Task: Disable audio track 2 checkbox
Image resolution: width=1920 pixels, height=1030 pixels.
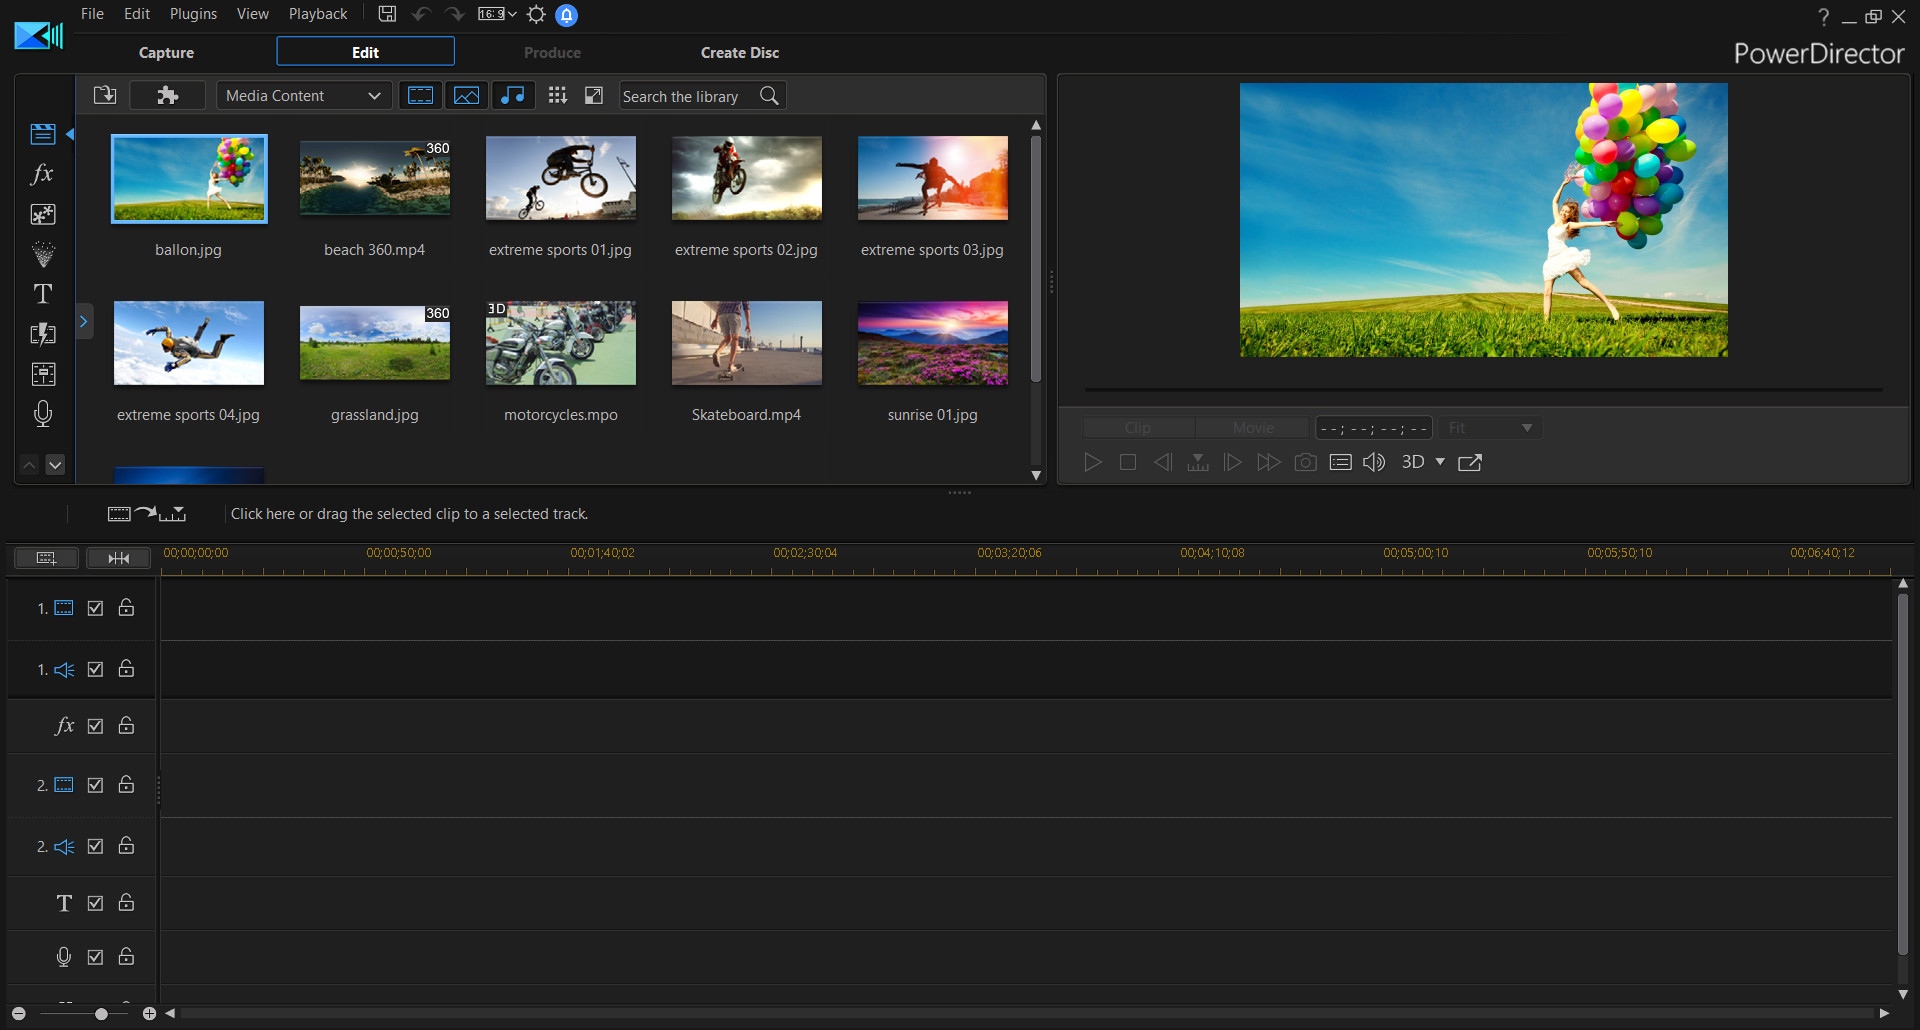Action: (95, 845)
